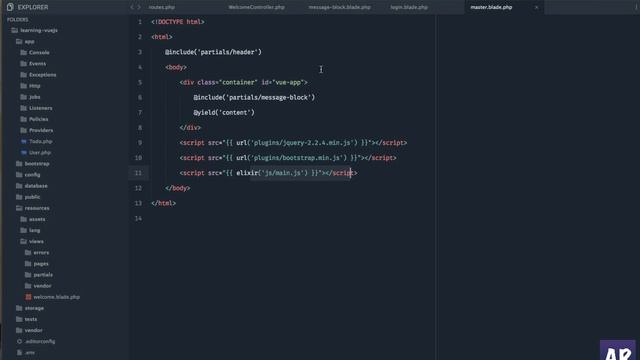Click the .env file icon

[x=19, y=352]
